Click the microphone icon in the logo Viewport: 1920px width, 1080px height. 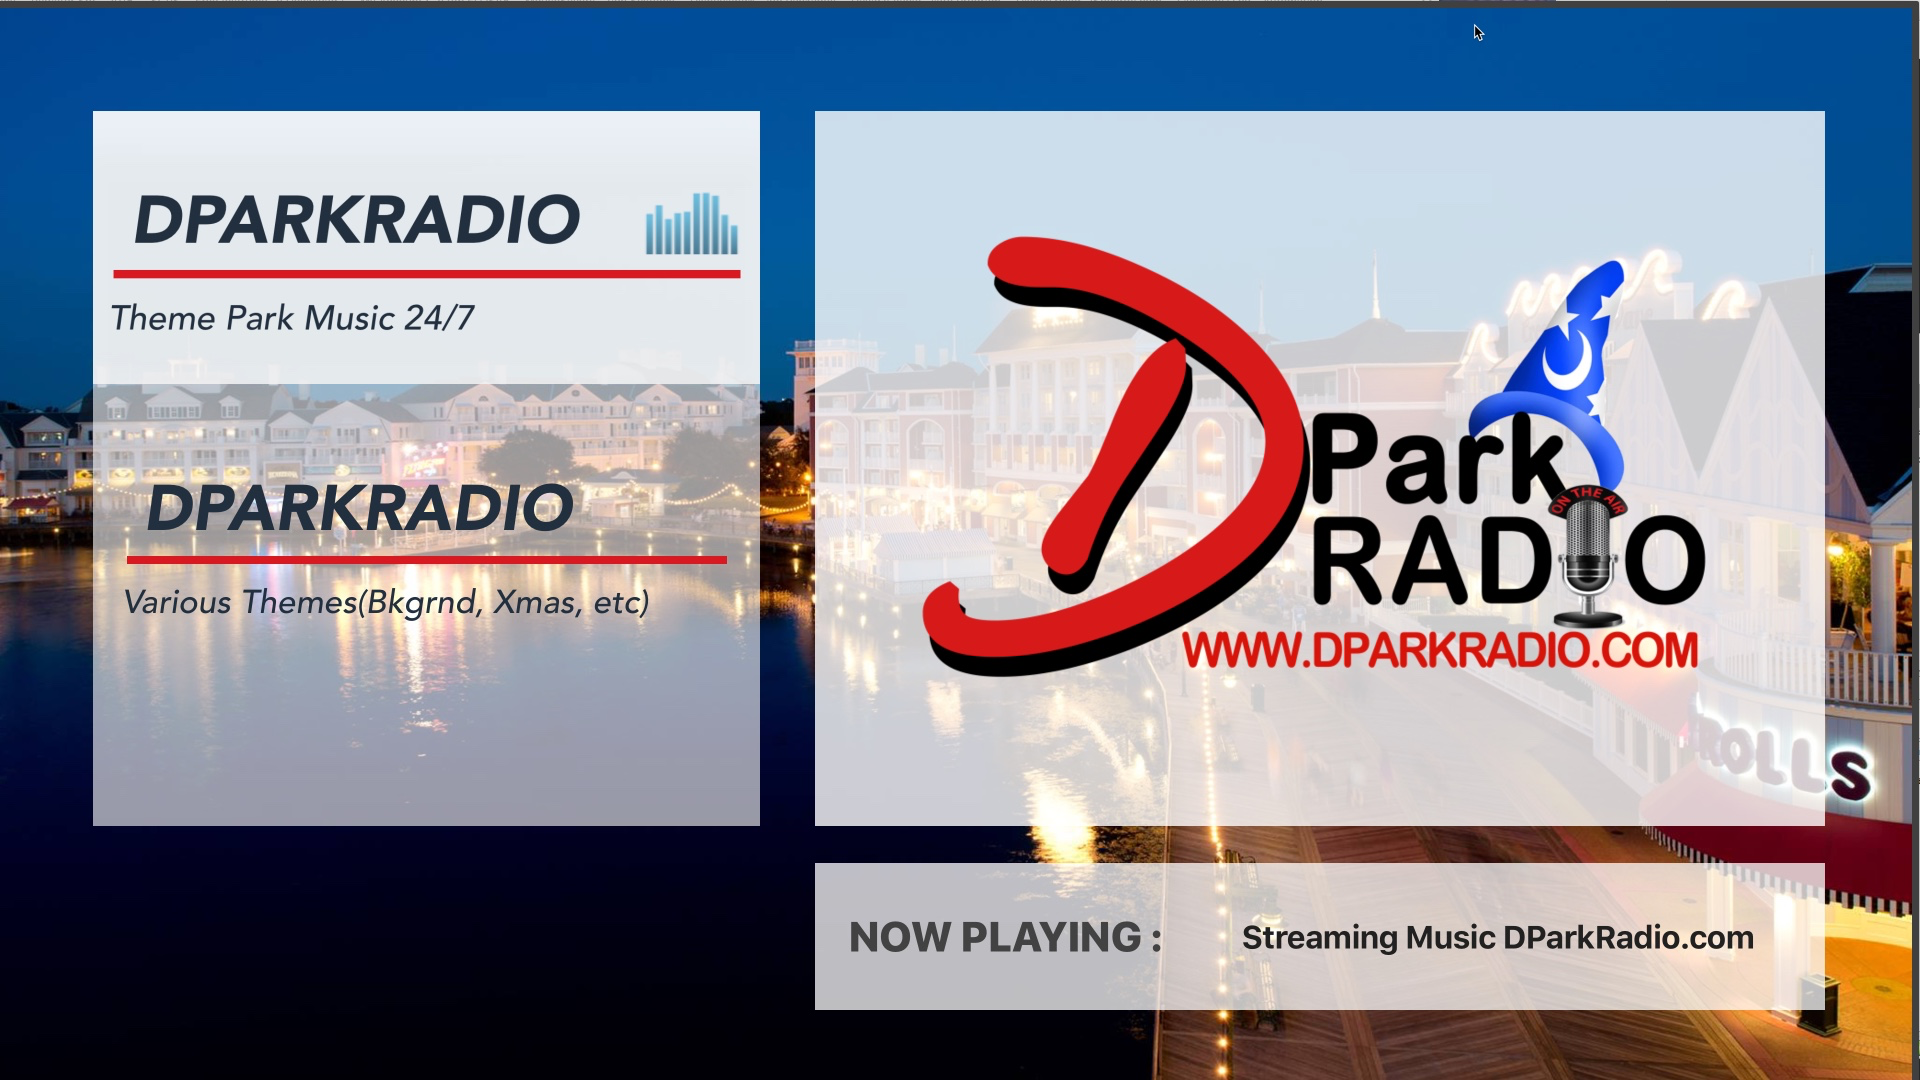(1589, 558)
